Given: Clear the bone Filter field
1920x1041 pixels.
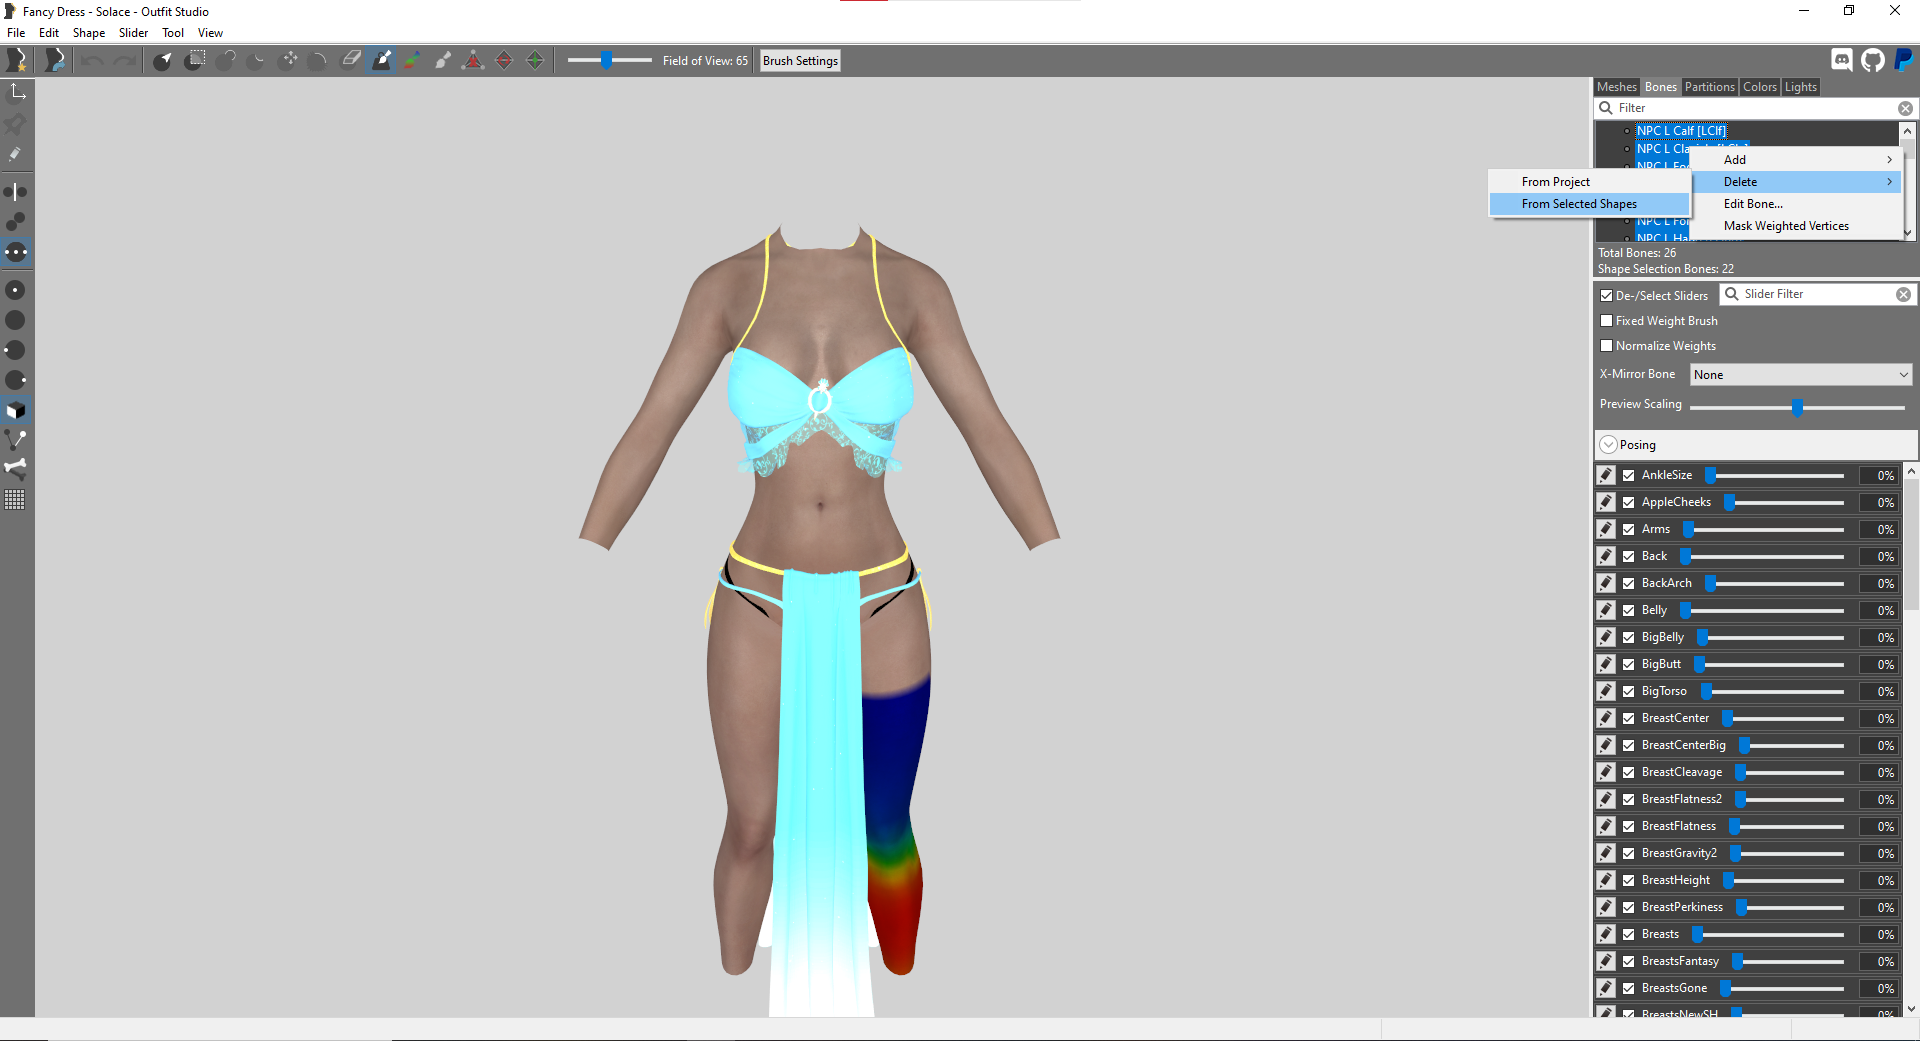Looking at the screenshot, I should (1905, 108).
